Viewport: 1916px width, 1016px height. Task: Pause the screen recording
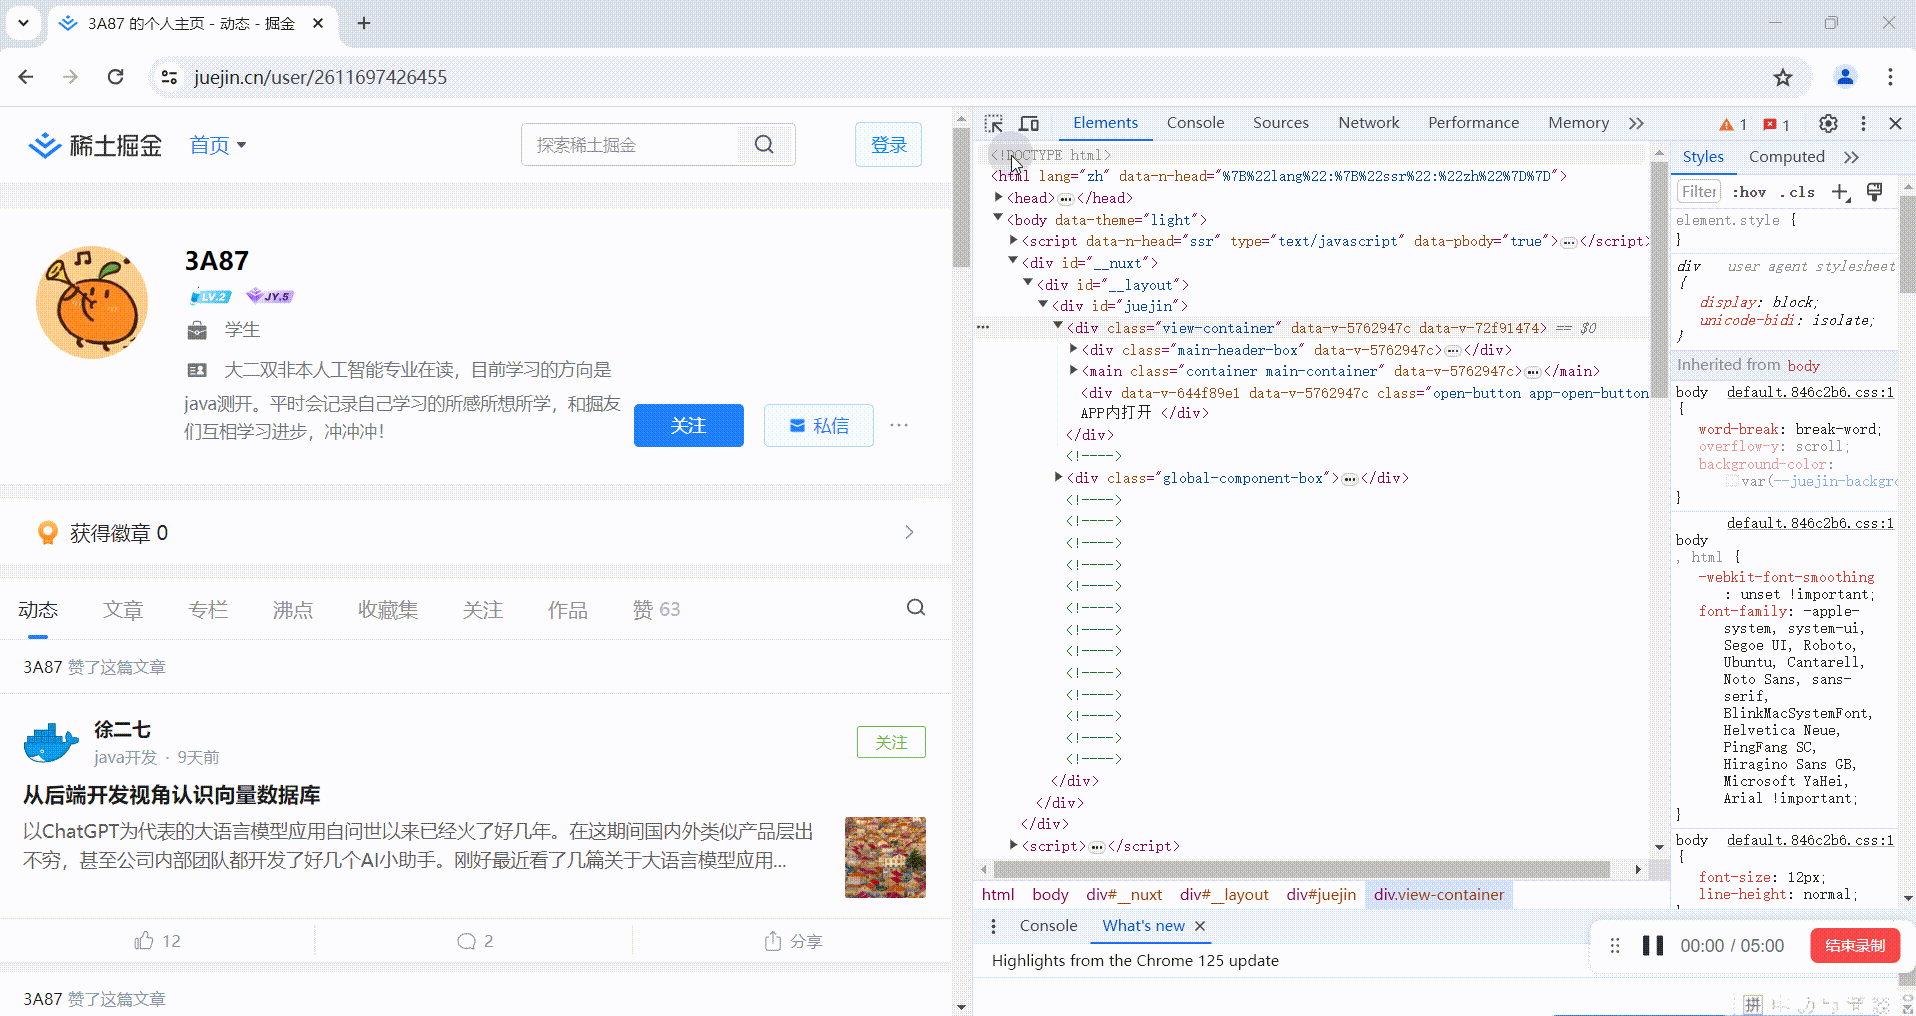(x=1653, y=945)
